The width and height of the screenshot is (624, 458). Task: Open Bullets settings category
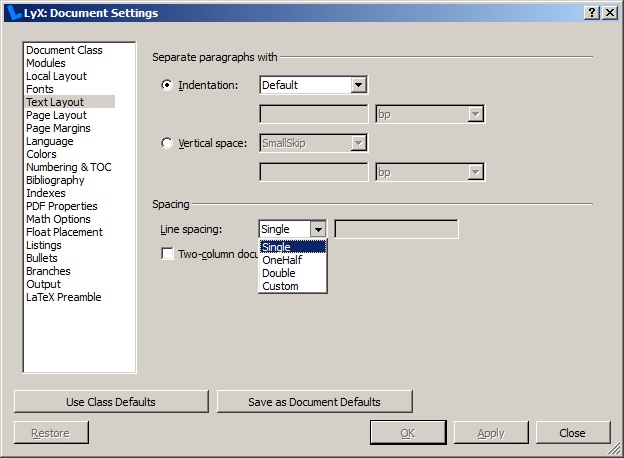point(42,258)
